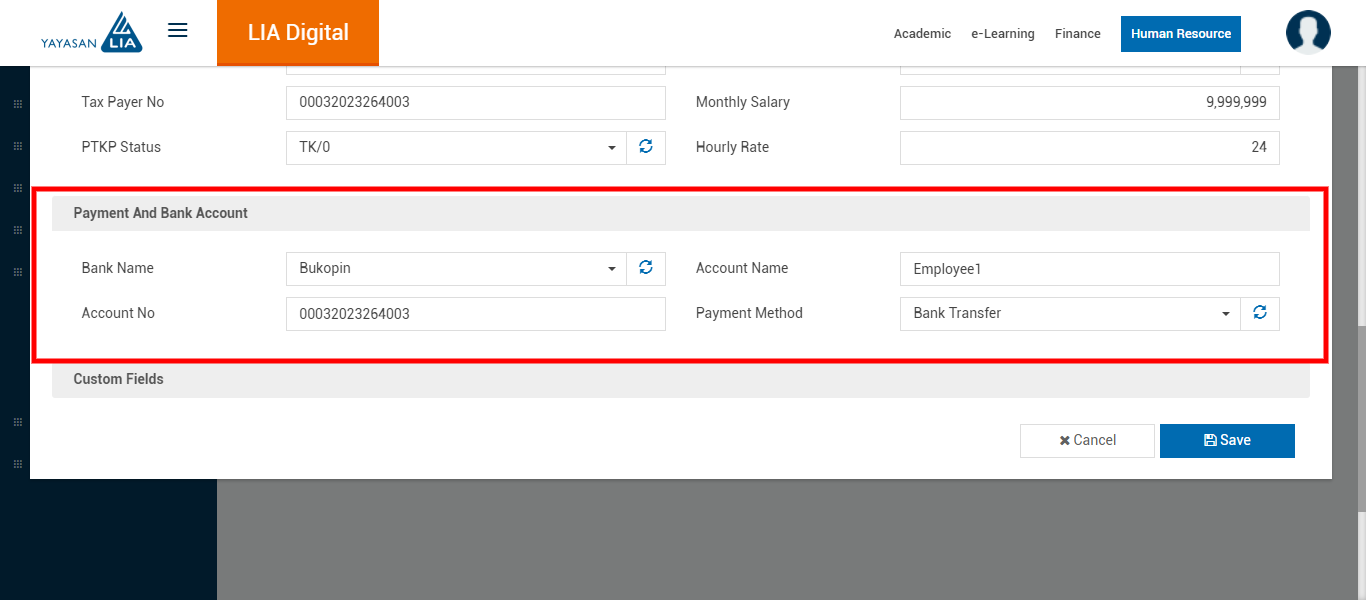The height and width of the screenshot is (600, 1366).
Task: Edit the Account Name field
Action: click(1089, 268)
